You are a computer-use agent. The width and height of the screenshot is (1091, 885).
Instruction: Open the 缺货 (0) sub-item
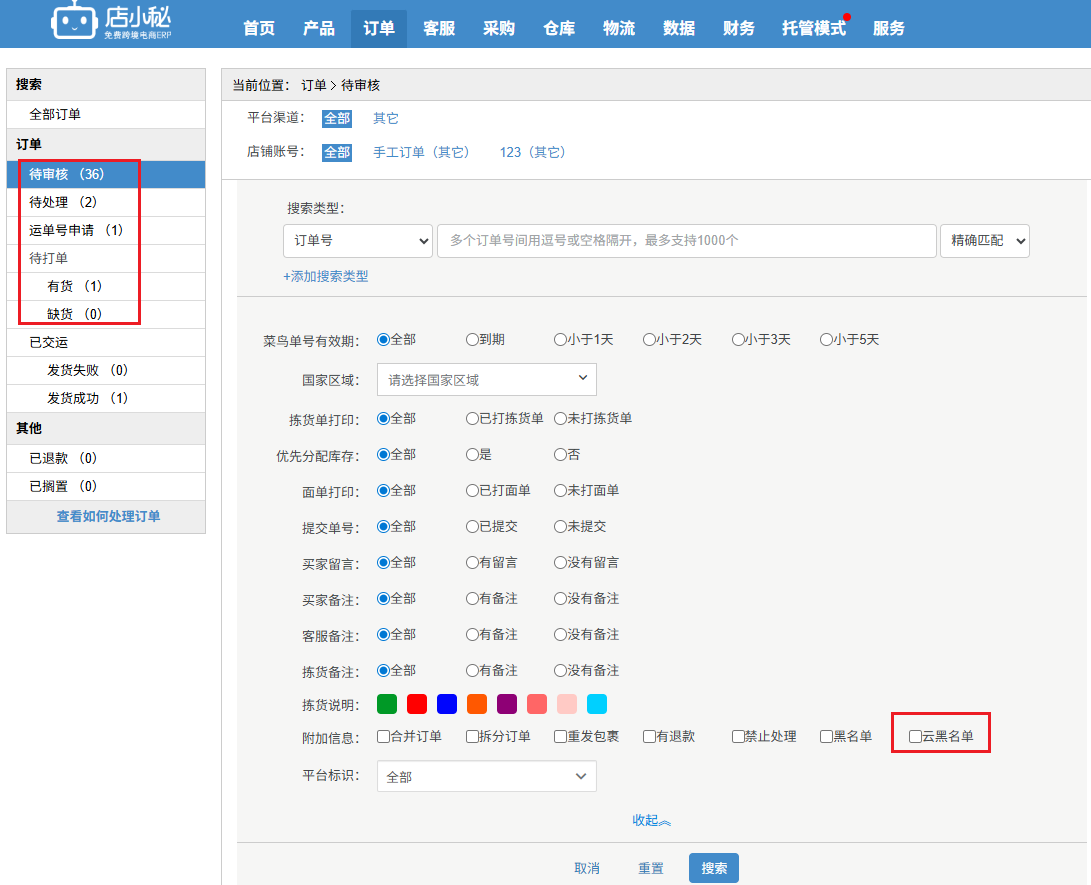pyautogui.click(x=106, y=314)
